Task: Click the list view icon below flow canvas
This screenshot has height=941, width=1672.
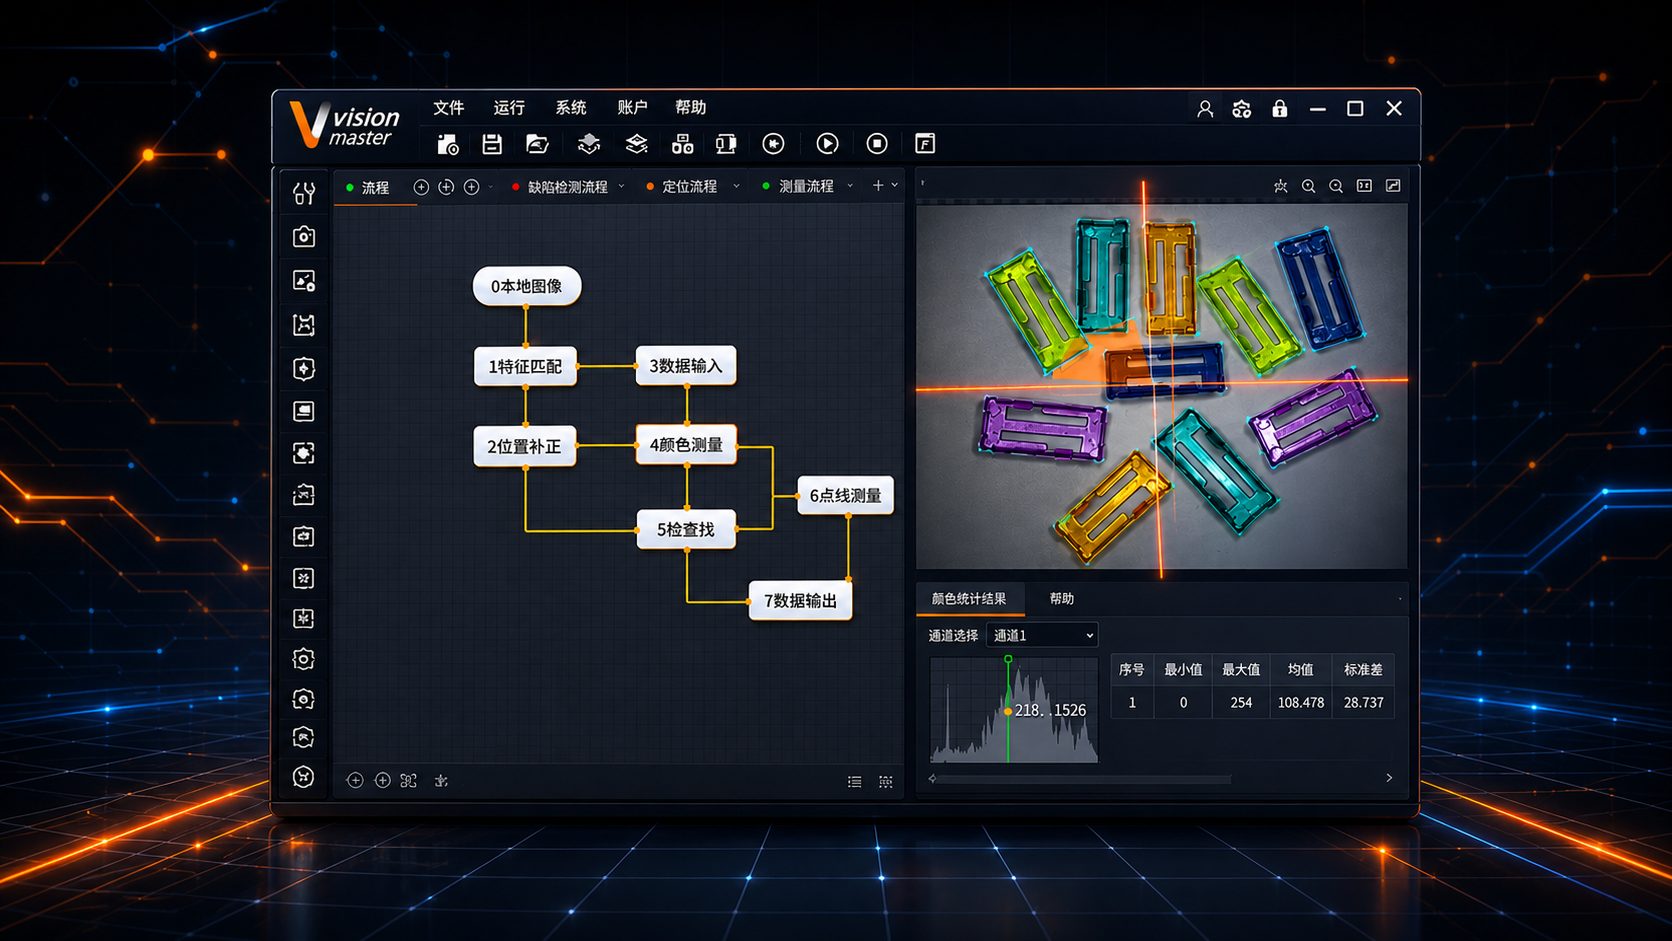Action: pos(855,782)
